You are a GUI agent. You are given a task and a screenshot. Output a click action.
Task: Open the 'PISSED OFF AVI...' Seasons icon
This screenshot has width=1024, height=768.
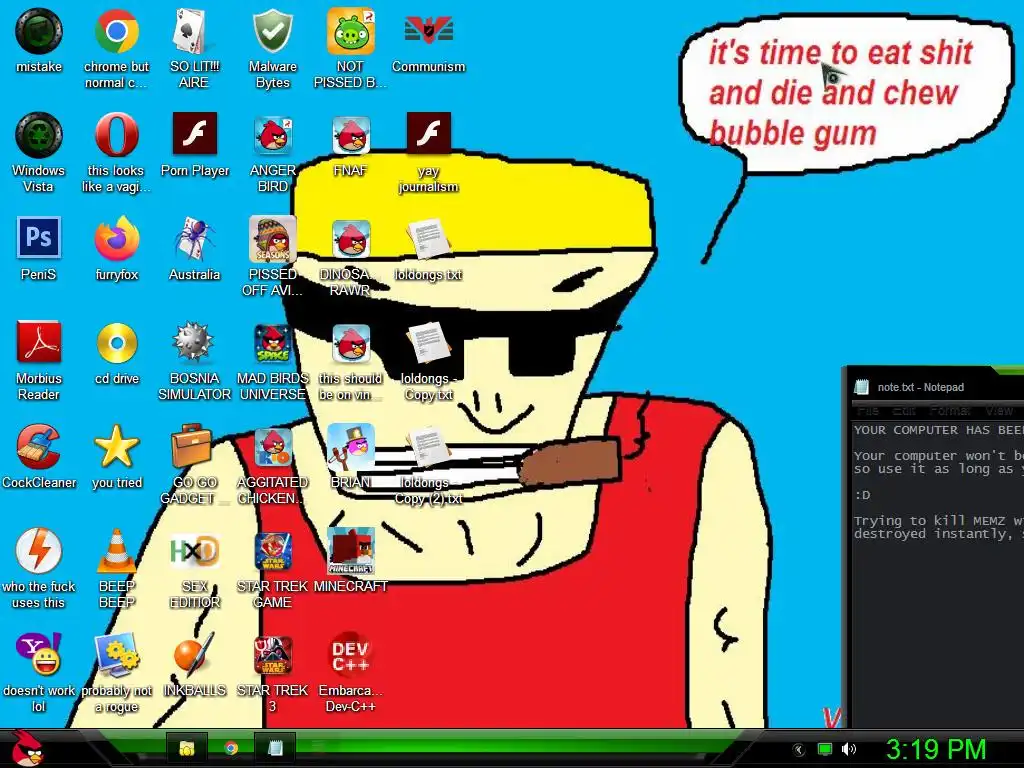[272, 239]
